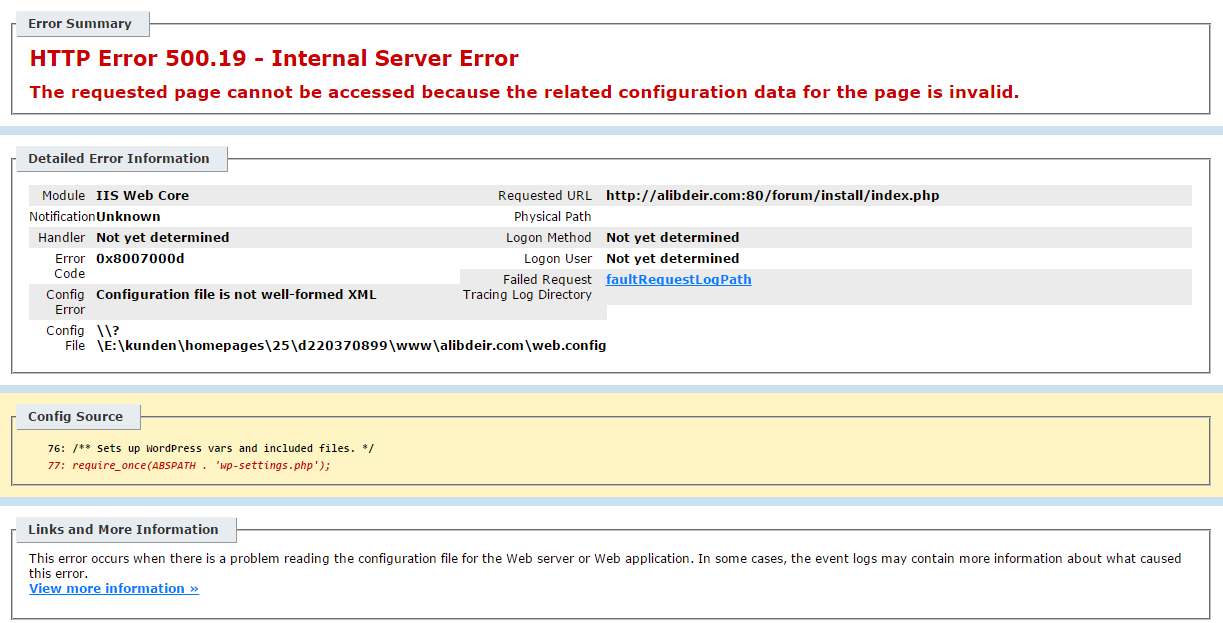Image resolution: width=1223 pixels, height=623 pixels.
Task: Click Logon User value Not yet determined
Action: pyautogui.click(x=673, y=259)
